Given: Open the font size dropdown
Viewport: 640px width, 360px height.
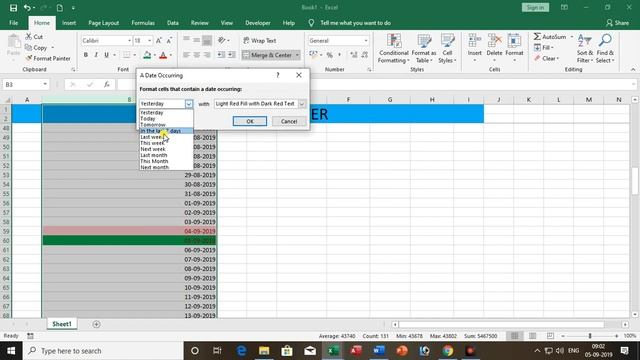Looking at the screenshot, I should click(x=149, y=40).
